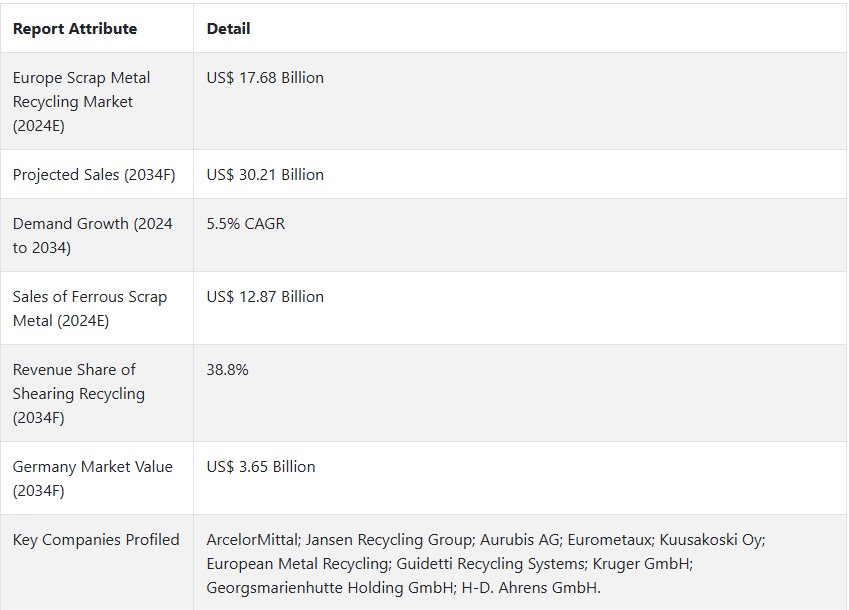Select the US$ 12.87 Billion value
The width and height of the screenshot is (849, 610).
coord(265,297)
